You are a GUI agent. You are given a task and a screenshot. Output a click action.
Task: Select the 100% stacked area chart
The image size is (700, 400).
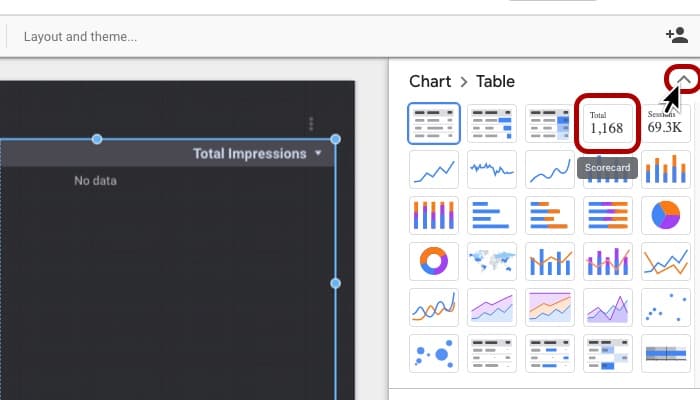(x=550, y=308)
